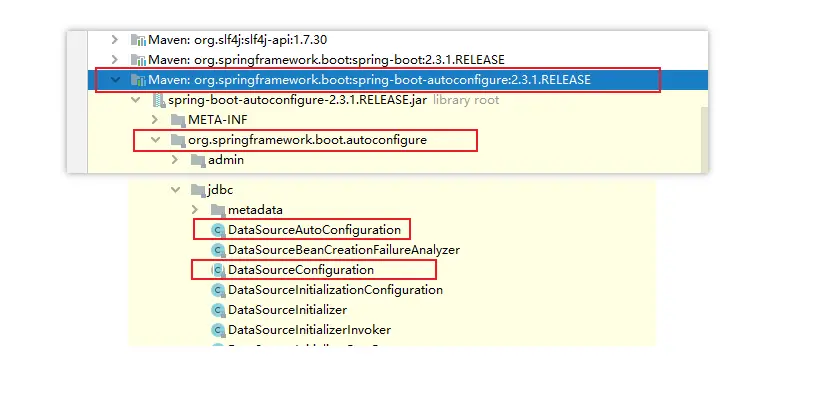
Task: Click the class icon of DataSourceConfiguration
Action: tap(218, 270)
